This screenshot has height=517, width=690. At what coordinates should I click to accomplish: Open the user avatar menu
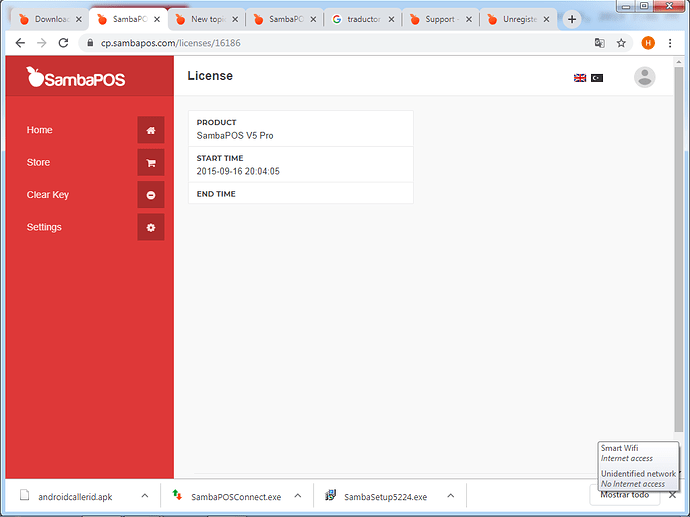coord(645,77)
